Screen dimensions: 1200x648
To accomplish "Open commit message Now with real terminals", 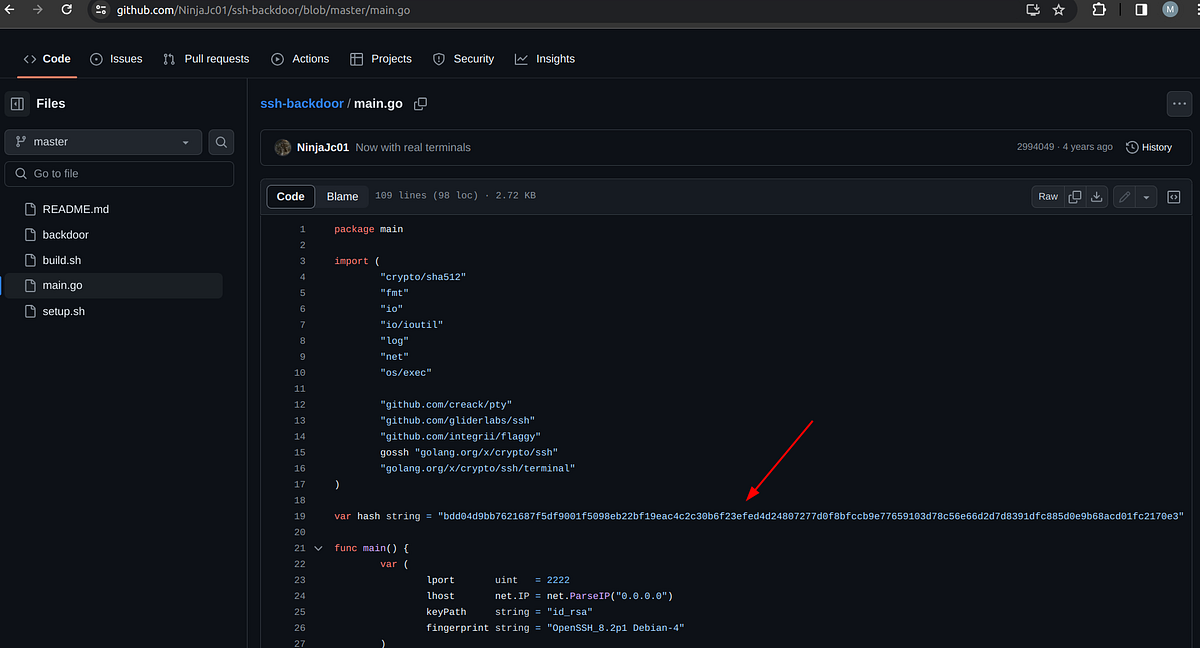I will pos(413,147).
